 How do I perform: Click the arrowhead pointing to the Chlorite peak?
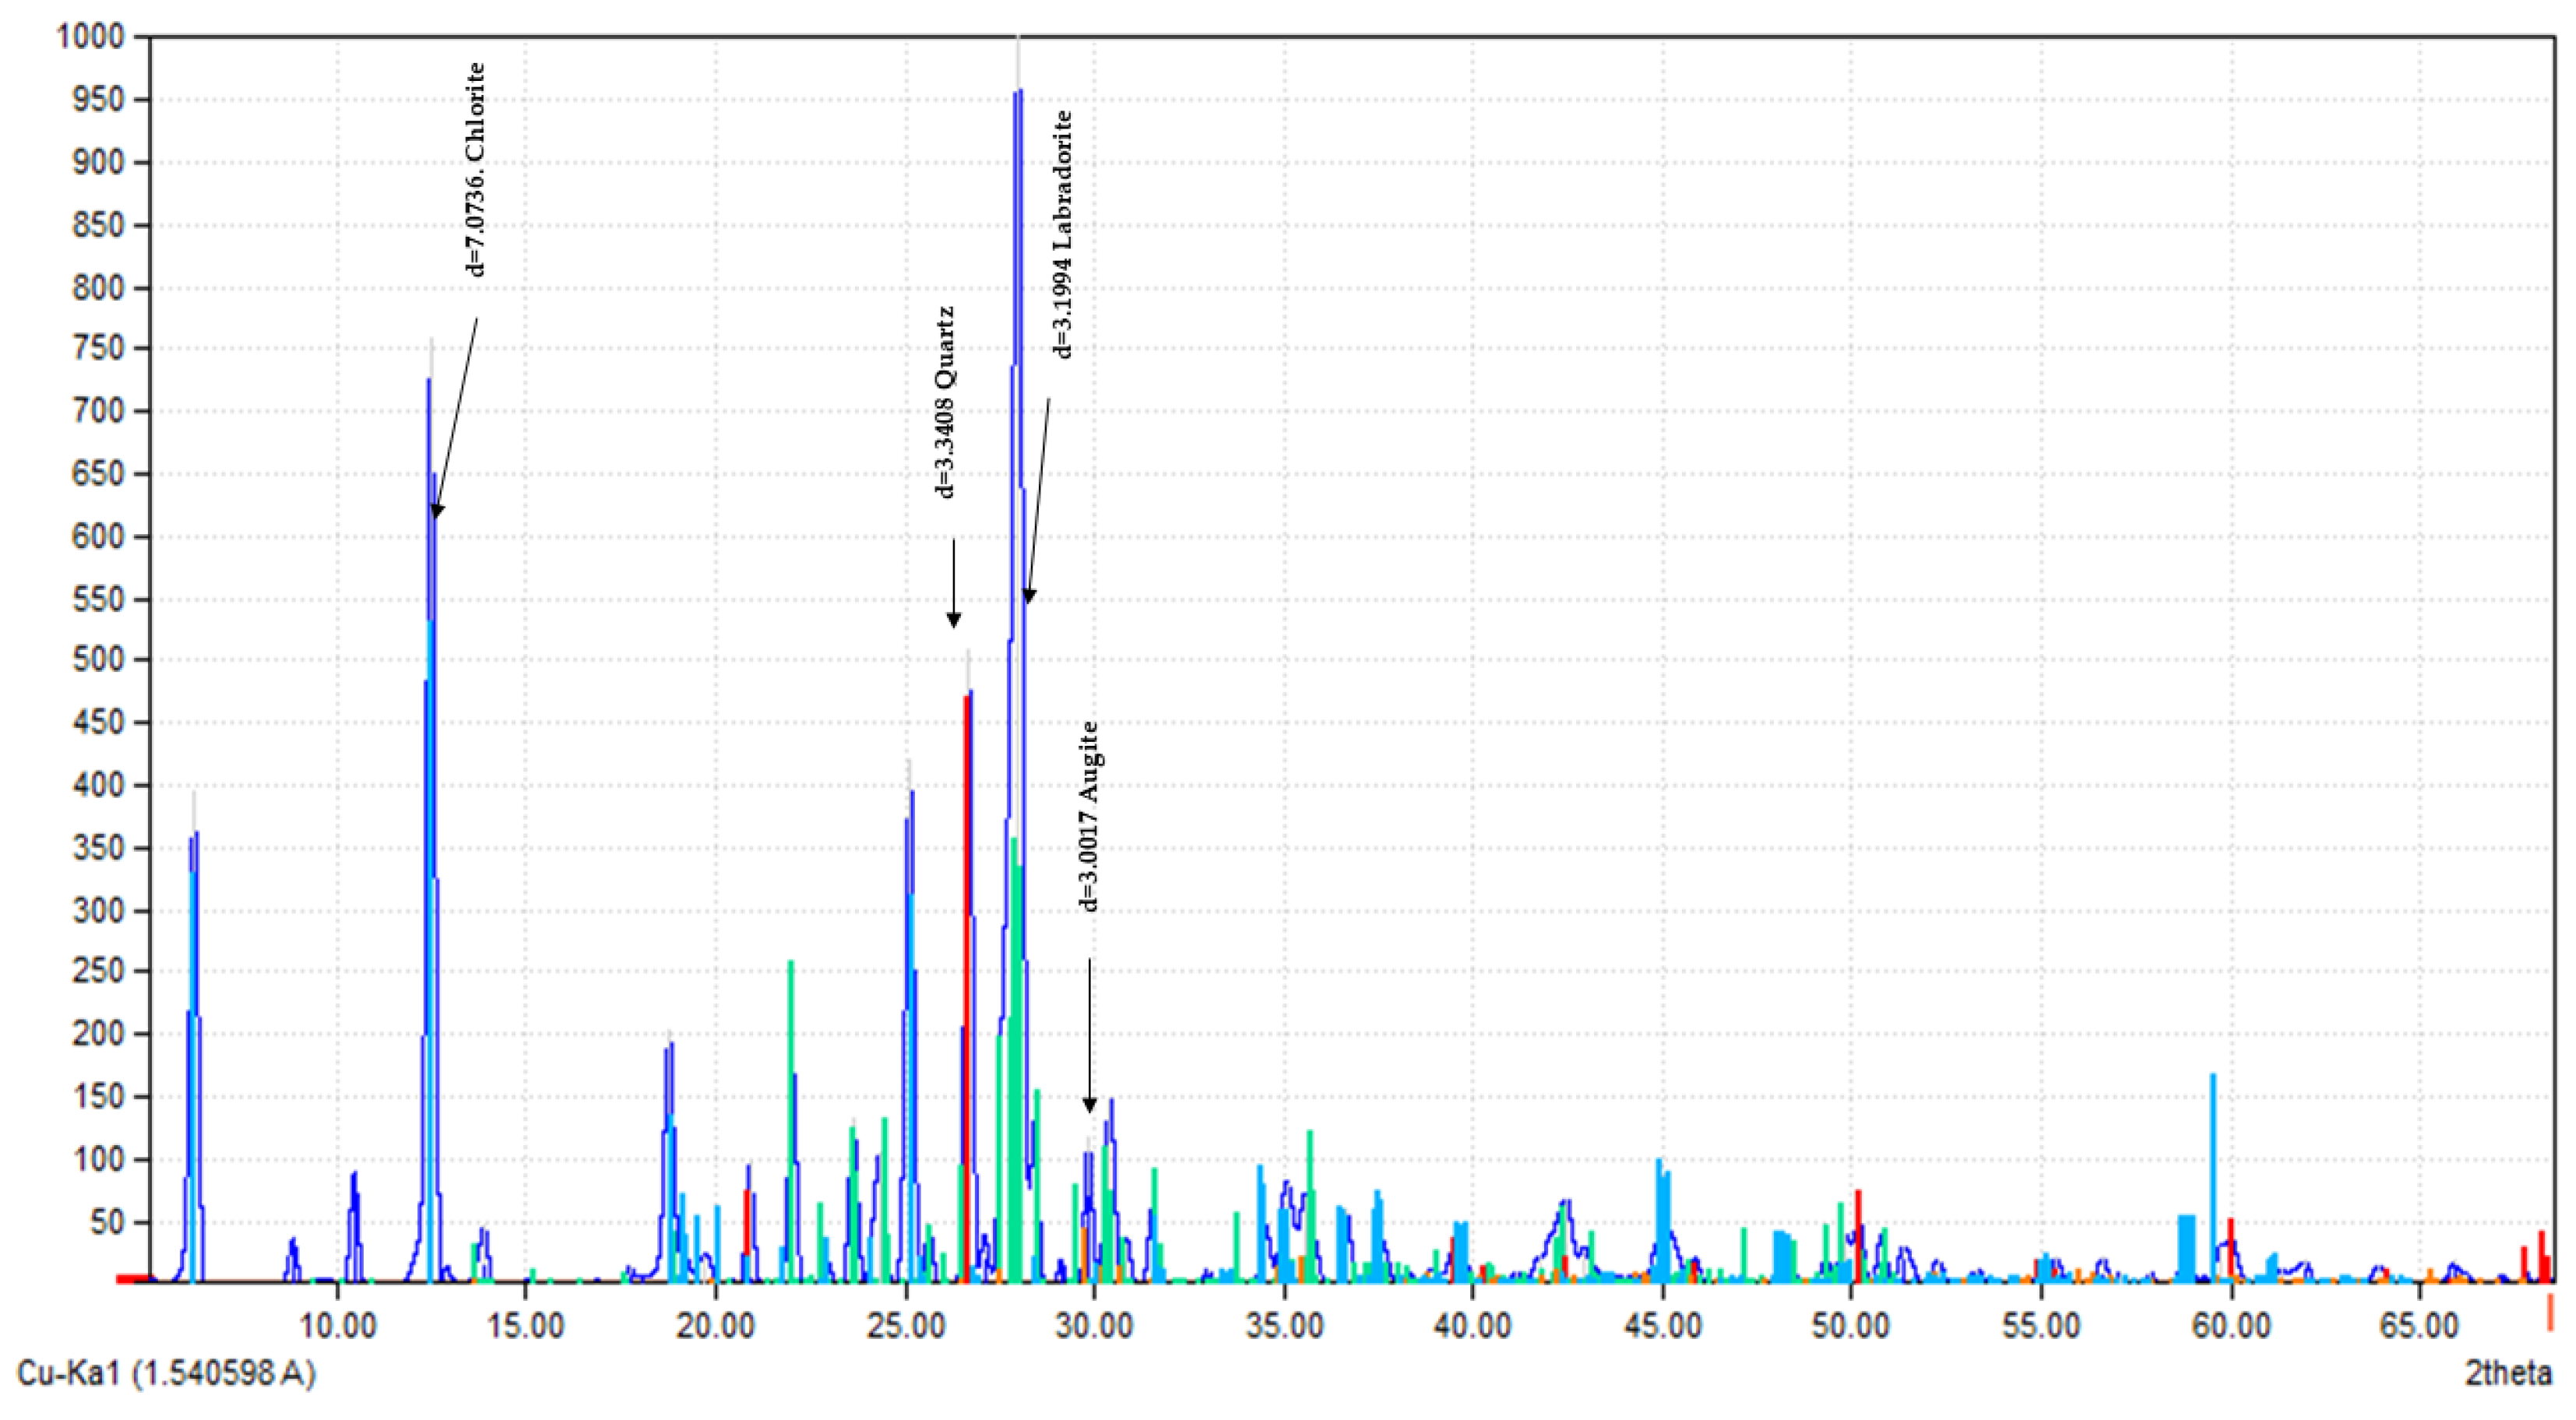[436, 510]
